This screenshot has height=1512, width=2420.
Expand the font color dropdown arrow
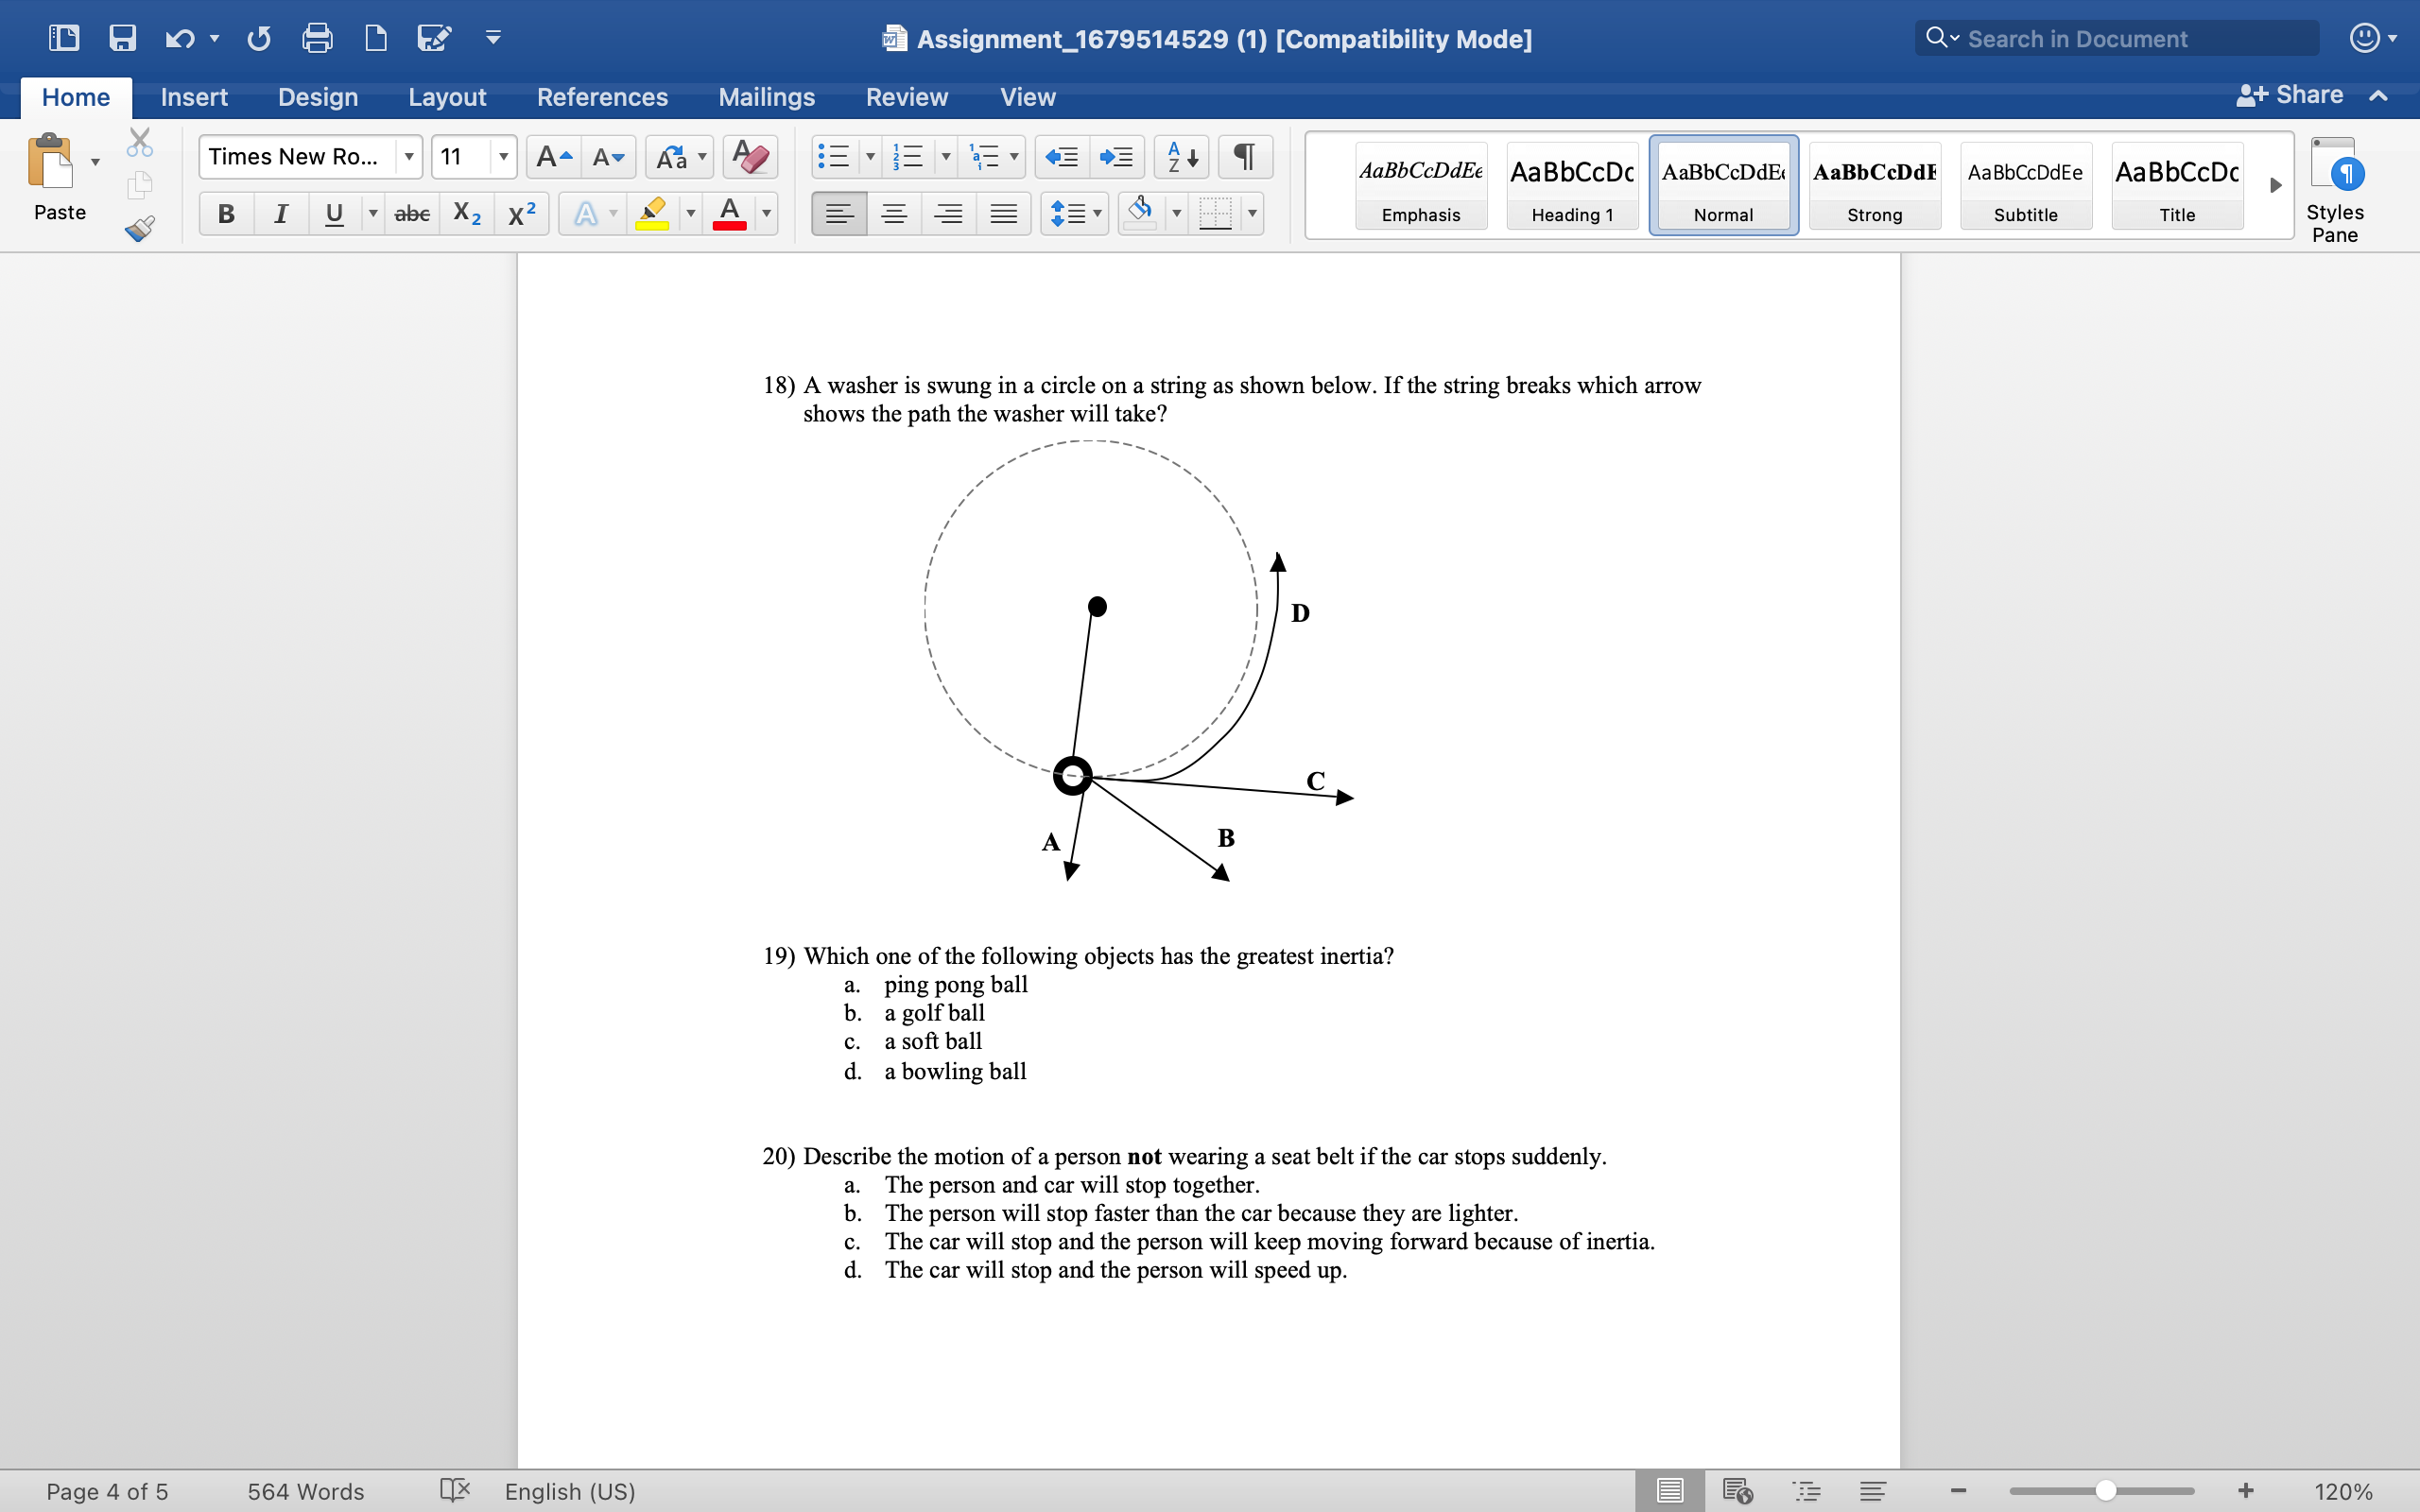pyautogui.click(x=767, y=213)
